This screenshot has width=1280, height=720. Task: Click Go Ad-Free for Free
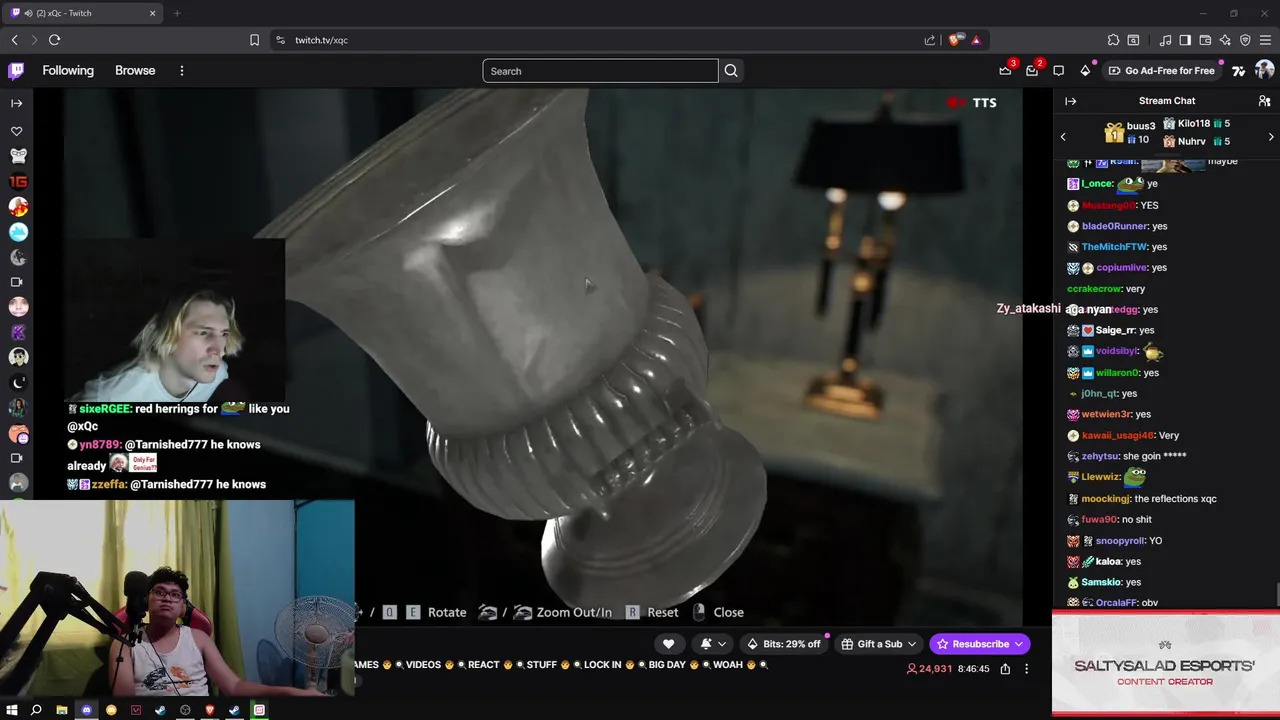pyautogui.click(x=1162, y=71)
